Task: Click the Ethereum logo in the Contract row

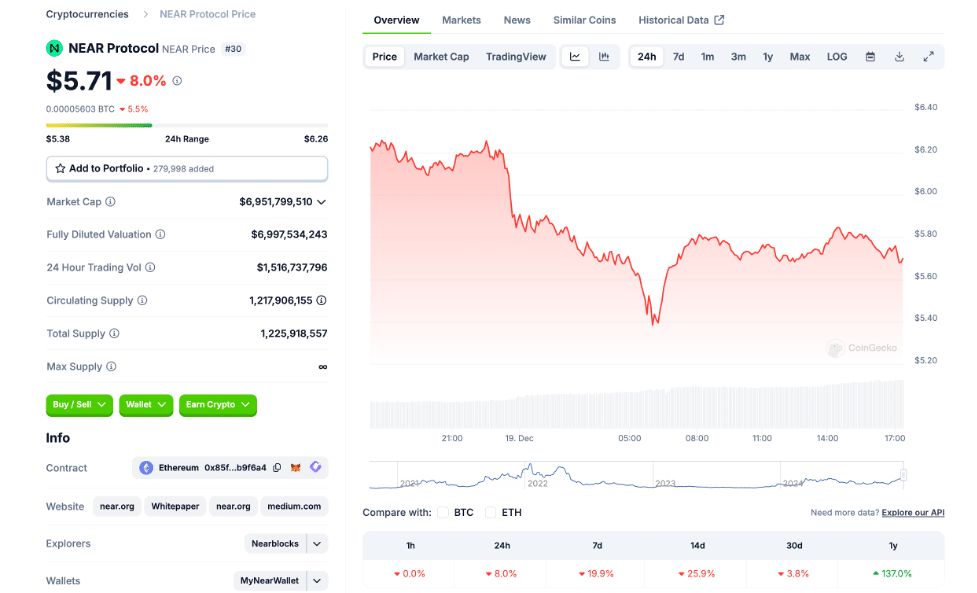Action: 146,468
